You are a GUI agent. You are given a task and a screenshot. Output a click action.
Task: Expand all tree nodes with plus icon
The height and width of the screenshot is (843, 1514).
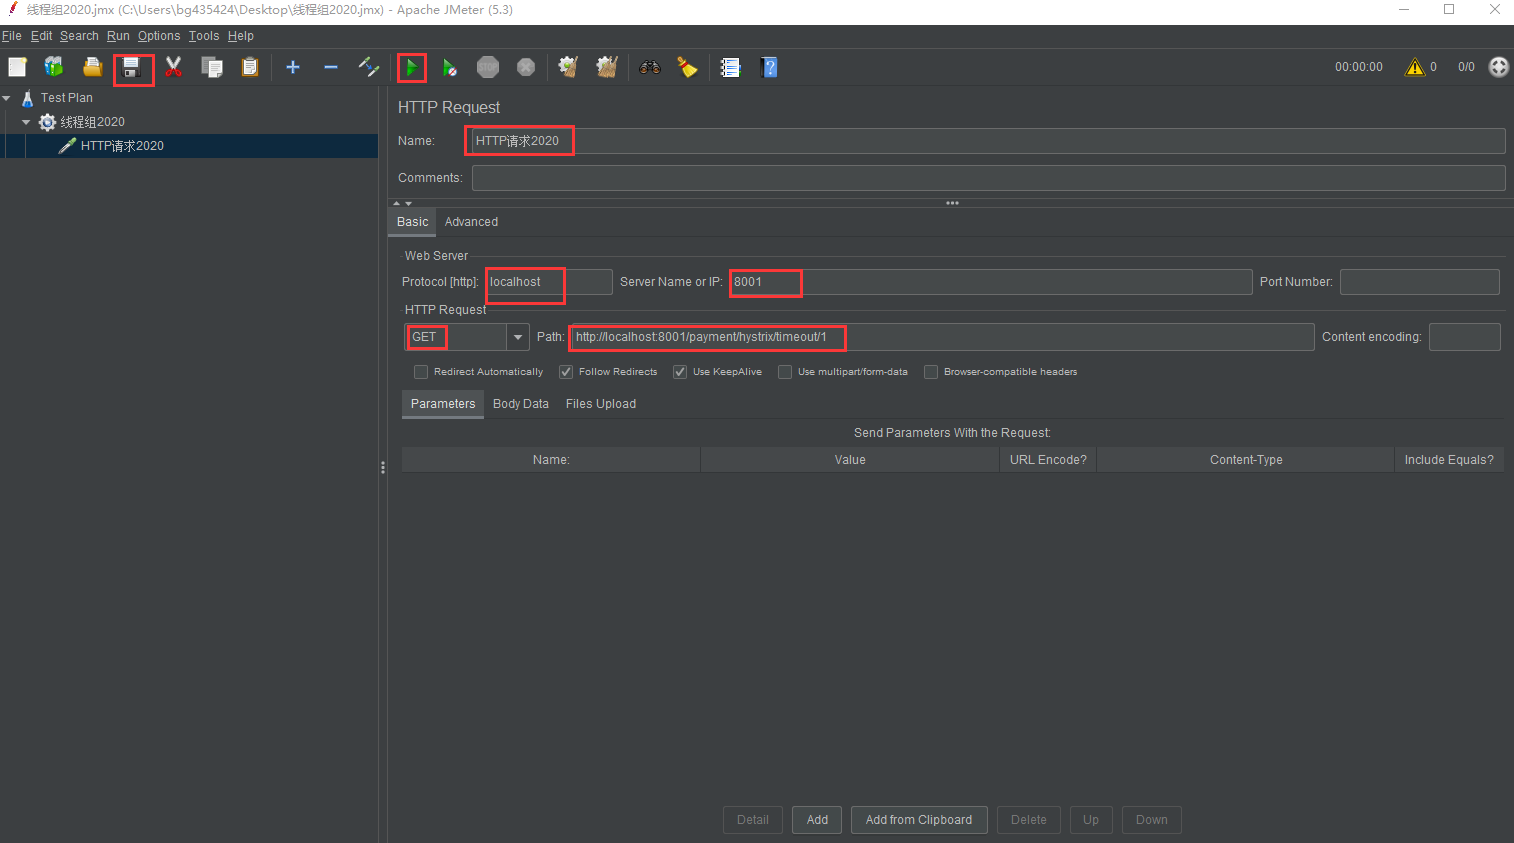[293, 67]
